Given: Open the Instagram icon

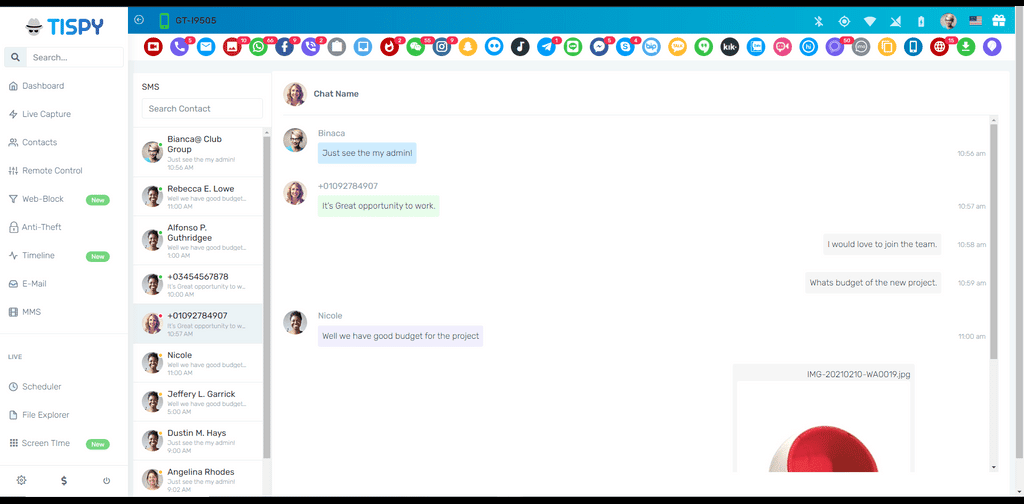Looking at the screenshot, I should tap(442, 46).
